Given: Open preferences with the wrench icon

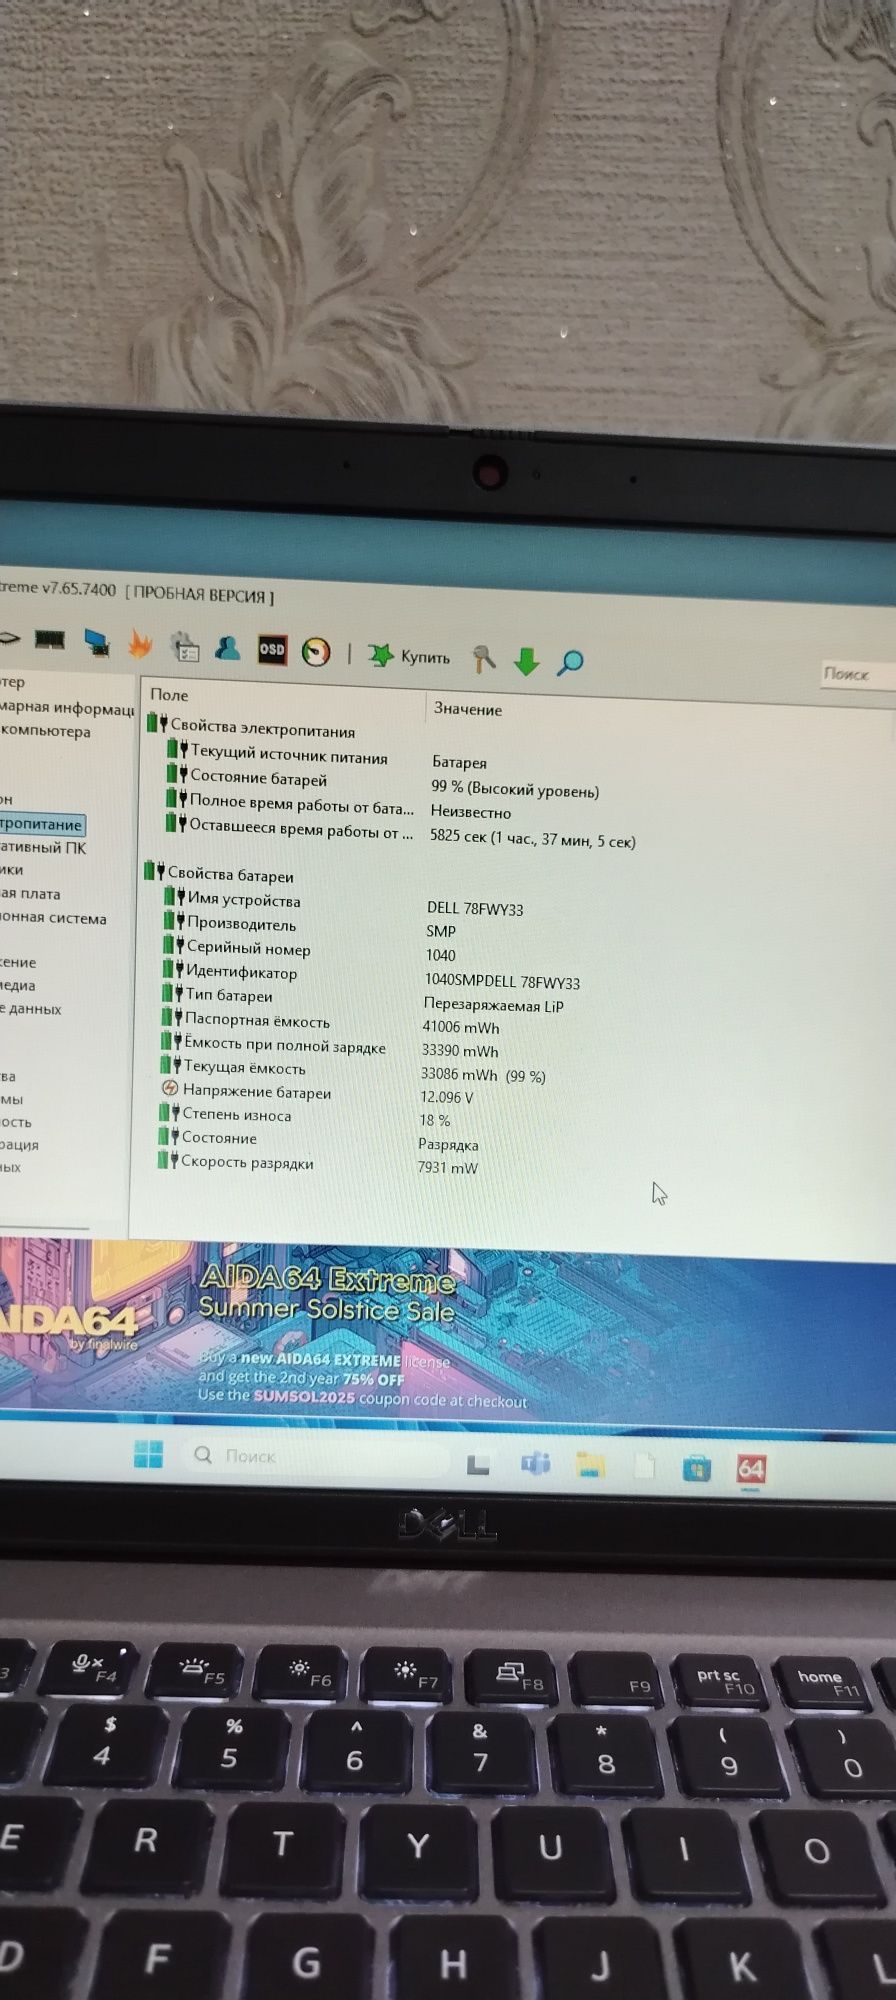Looking at the screenshot, I should pos(484,658).
